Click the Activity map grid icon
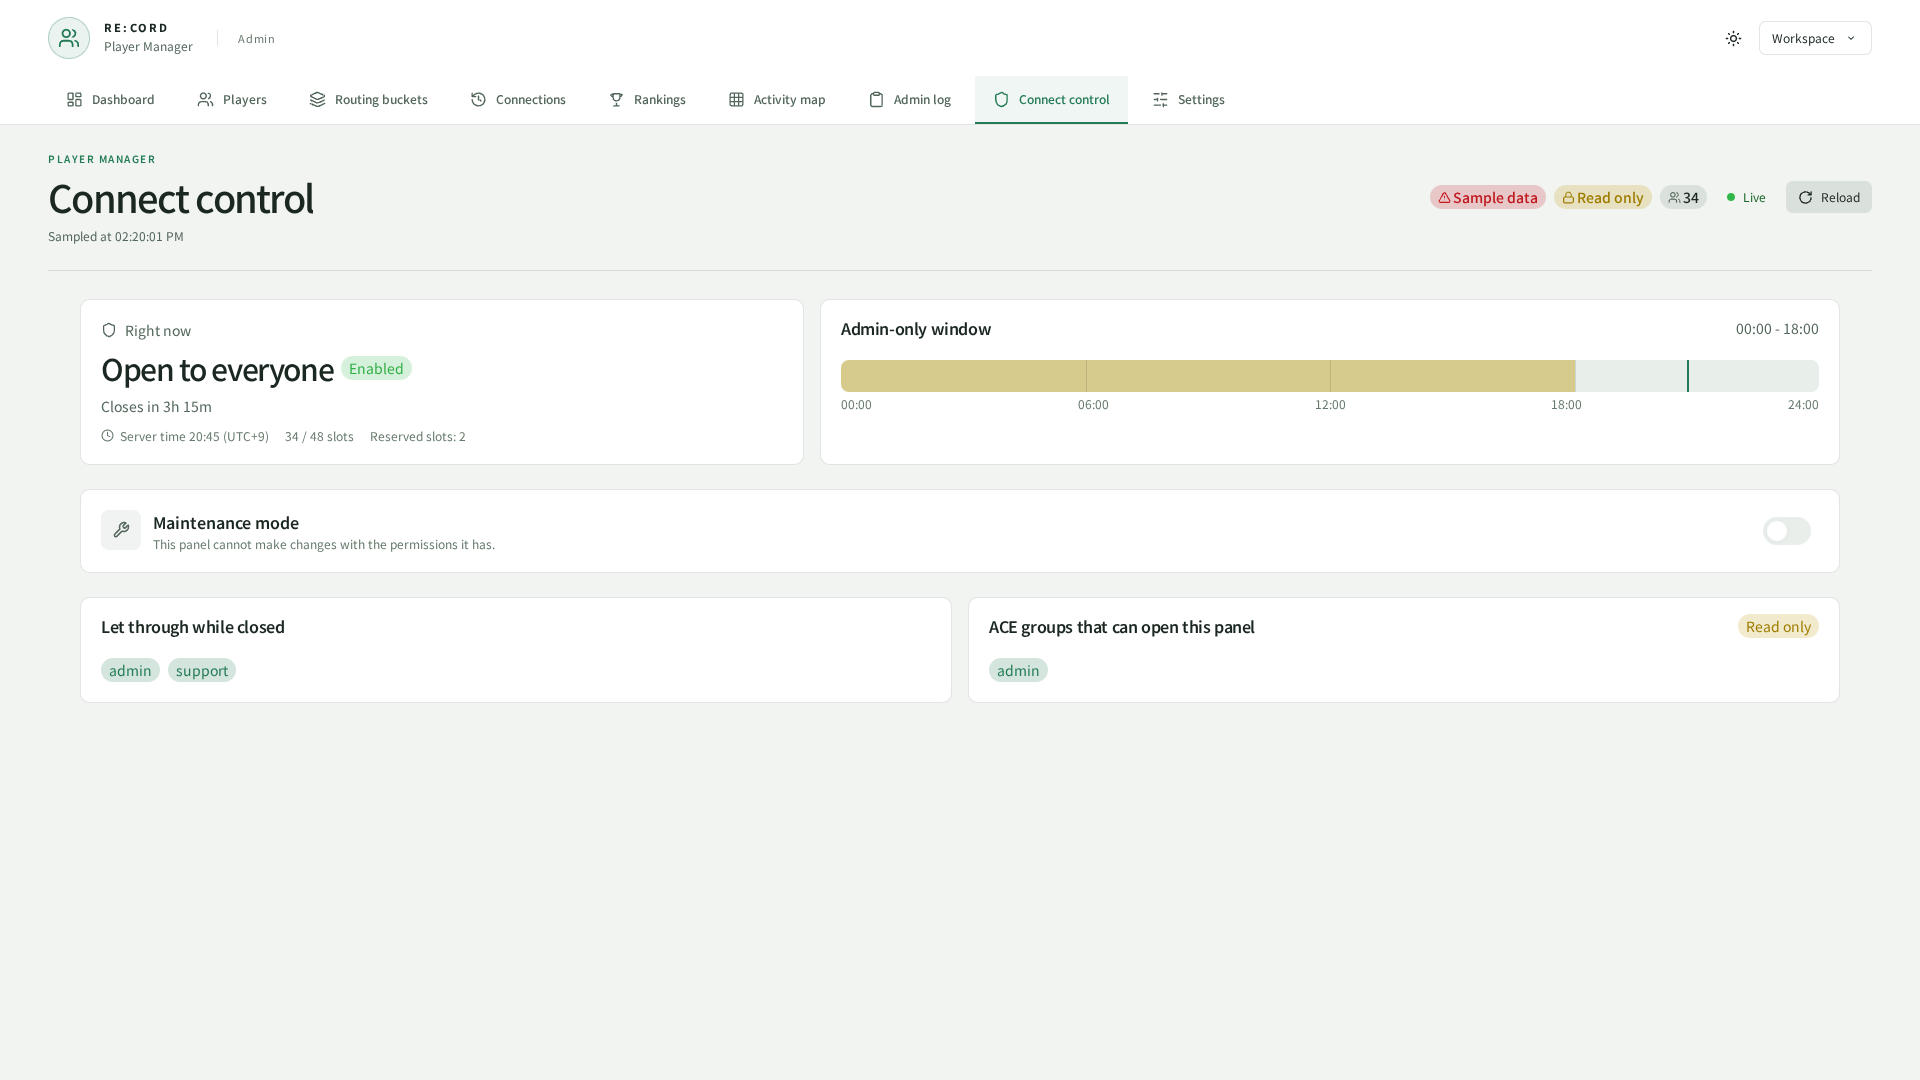This screenshot has width=1920, height=1080. tap(737, 100)
